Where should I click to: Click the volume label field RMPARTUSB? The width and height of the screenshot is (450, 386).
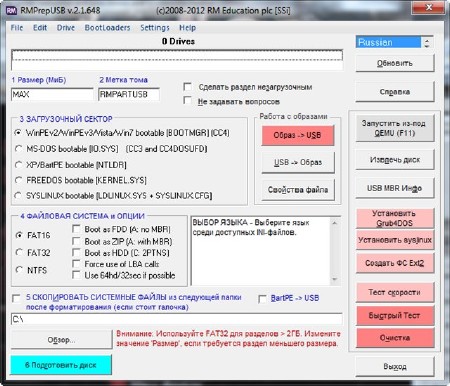[x=129, y=94]
